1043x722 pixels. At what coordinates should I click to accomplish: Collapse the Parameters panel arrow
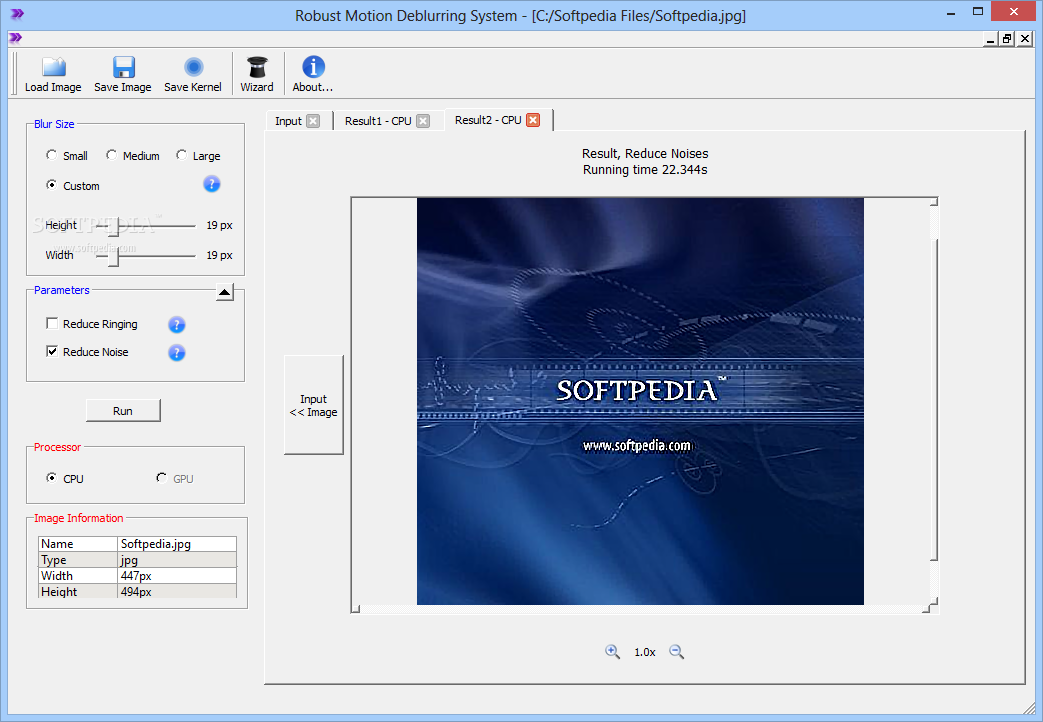tap(225, 292)
